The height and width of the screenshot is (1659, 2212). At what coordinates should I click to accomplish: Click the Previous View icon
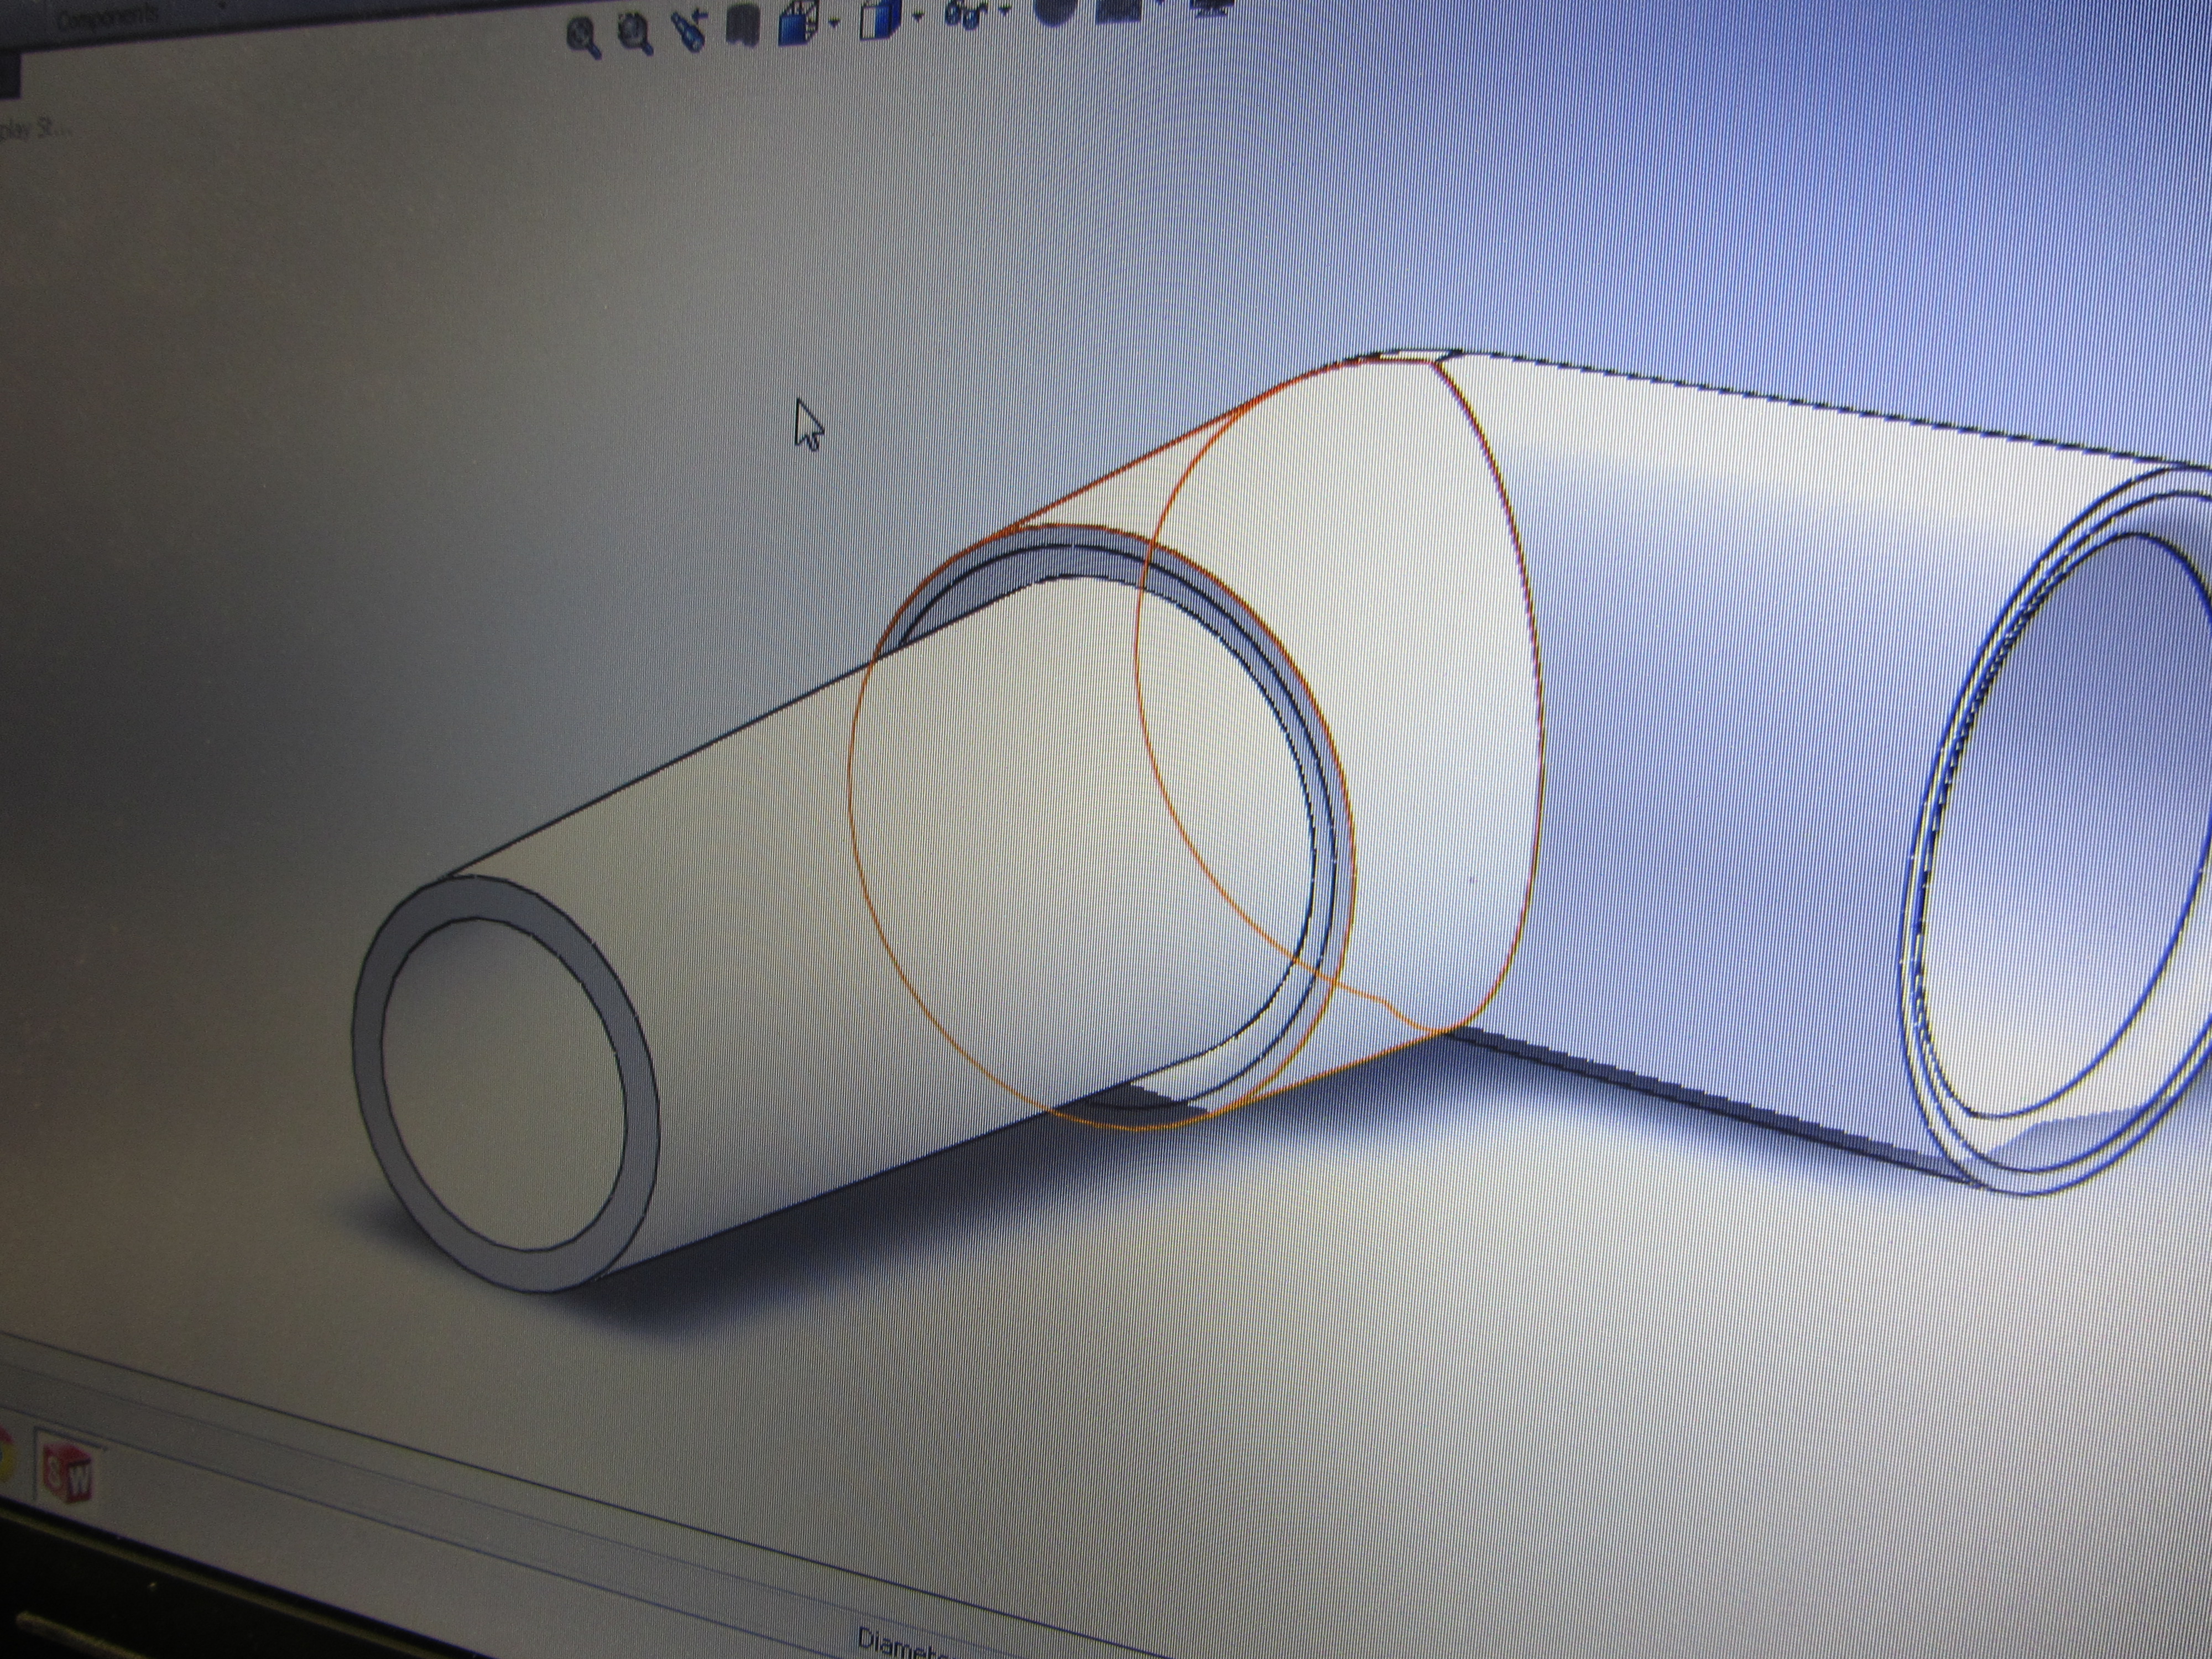point(689,29)
